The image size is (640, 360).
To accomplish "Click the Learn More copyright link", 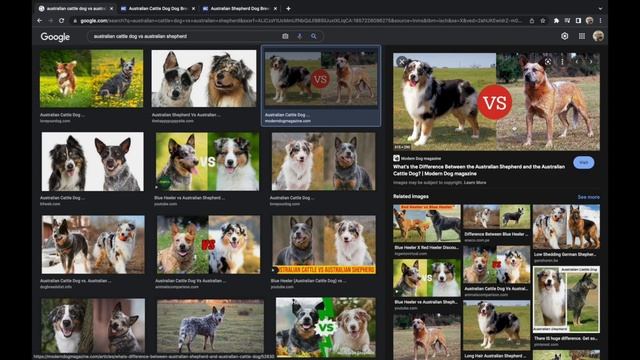I will [475, 182].
